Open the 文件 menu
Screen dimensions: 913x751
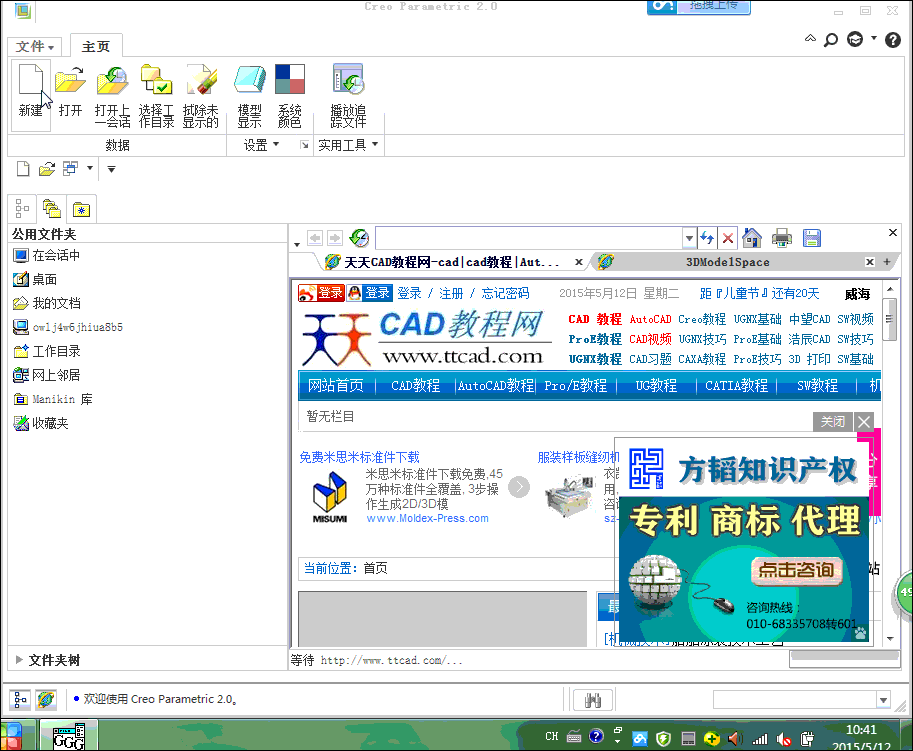tap(35, 46)
